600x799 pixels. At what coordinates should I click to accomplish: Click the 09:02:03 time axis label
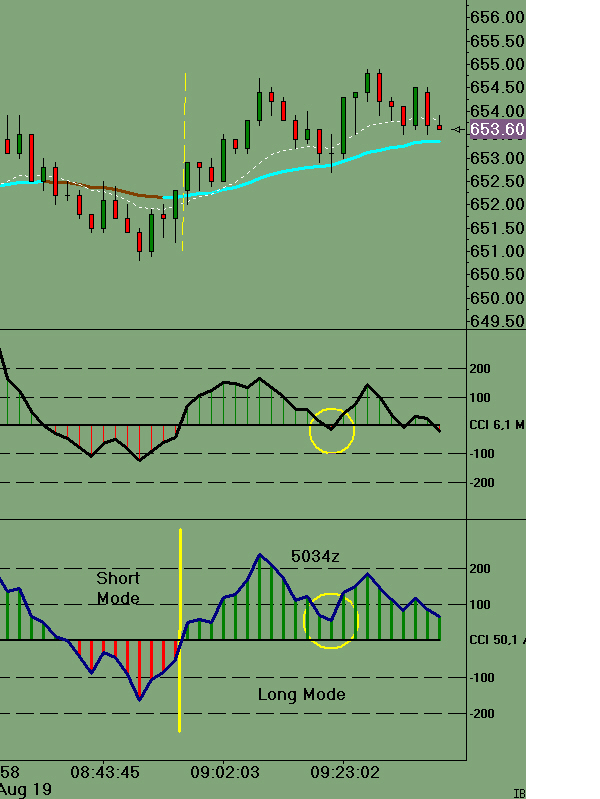[225, 773]
